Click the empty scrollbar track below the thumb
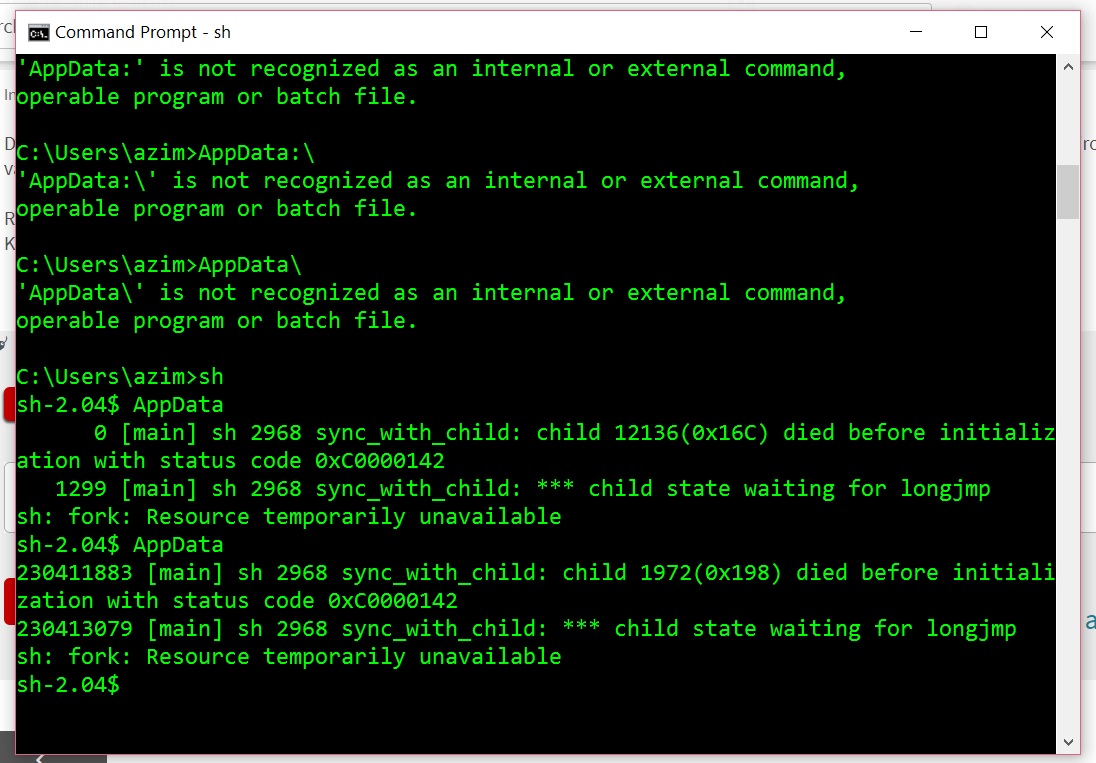 [x=1068, y=450]
